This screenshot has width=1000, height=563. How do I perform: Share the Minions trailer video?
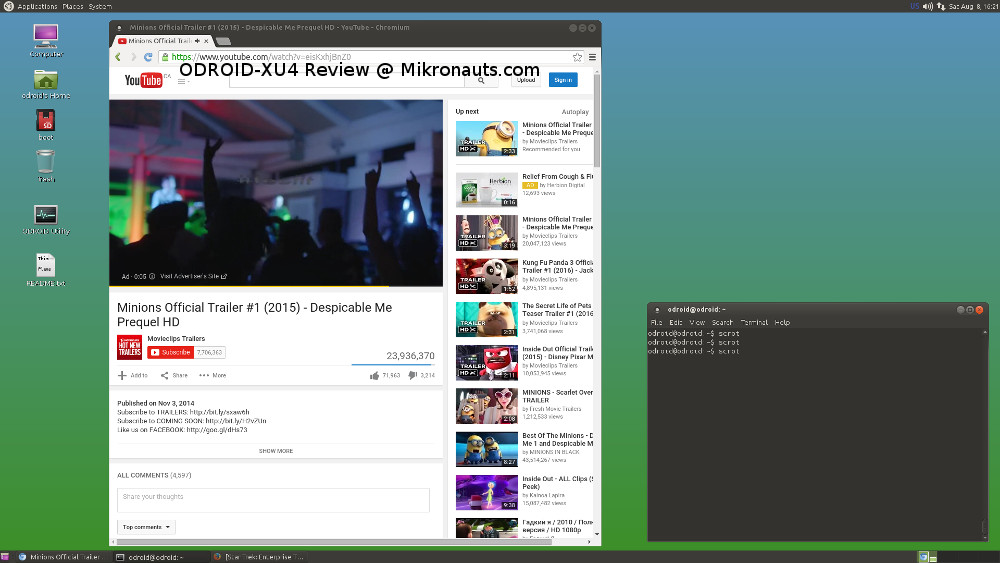click(174, 376)
